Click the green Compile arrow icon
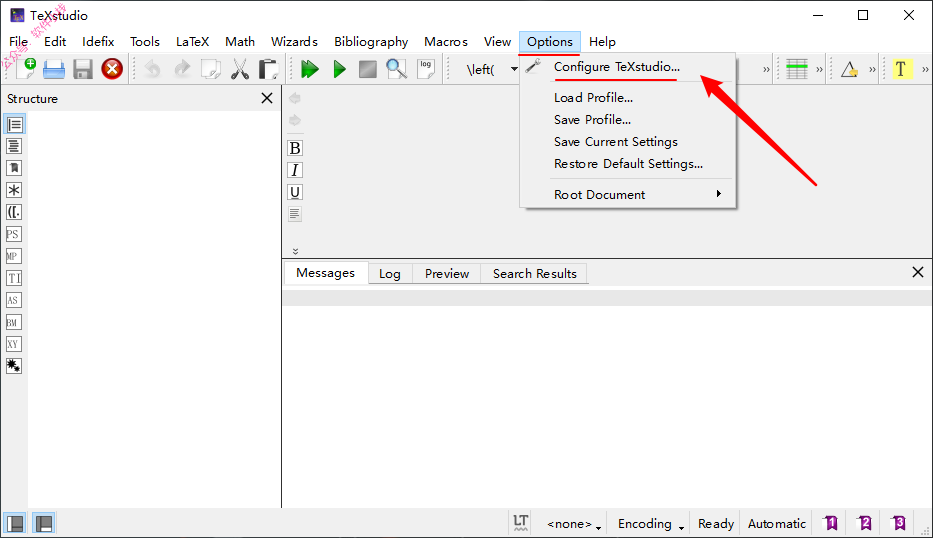Image resolution: width=933 pixels, height=538 pixels. 339,69
